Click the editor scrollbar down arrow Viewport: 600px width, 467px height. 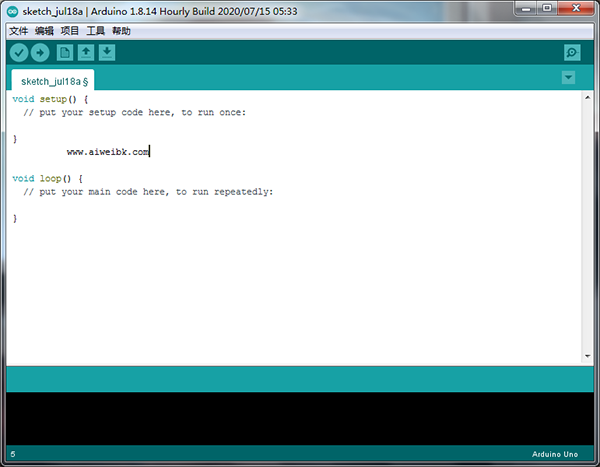click(588, 355)
